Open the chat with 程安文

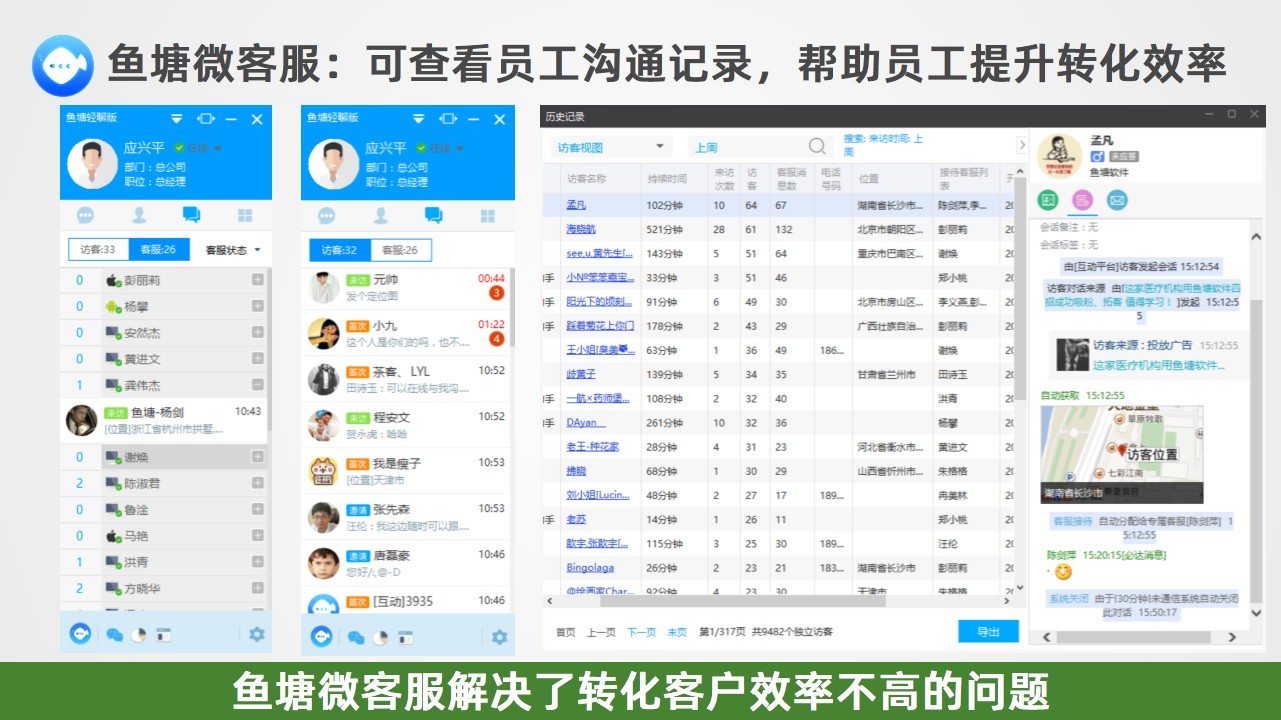point(407,425)
